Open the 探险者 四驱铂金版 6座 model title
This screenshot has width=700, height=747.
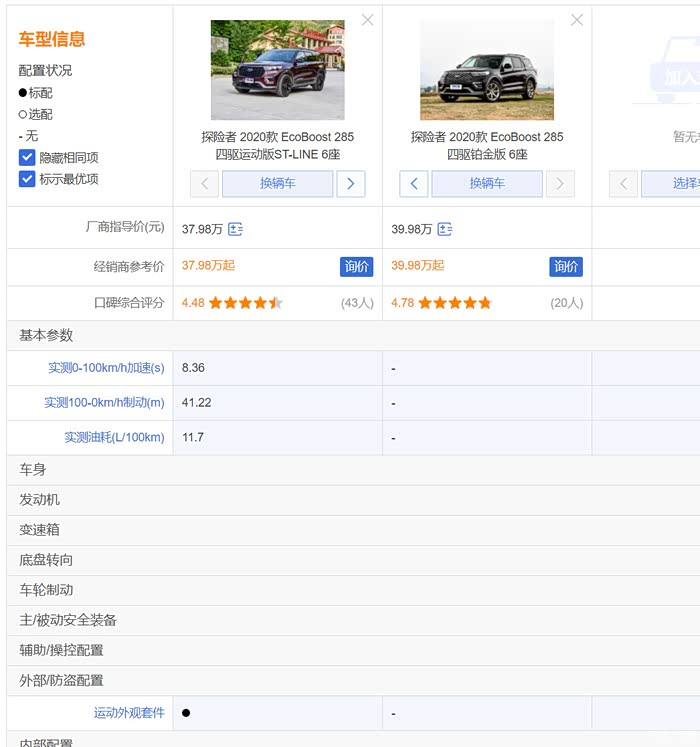[x=487, y=145]
